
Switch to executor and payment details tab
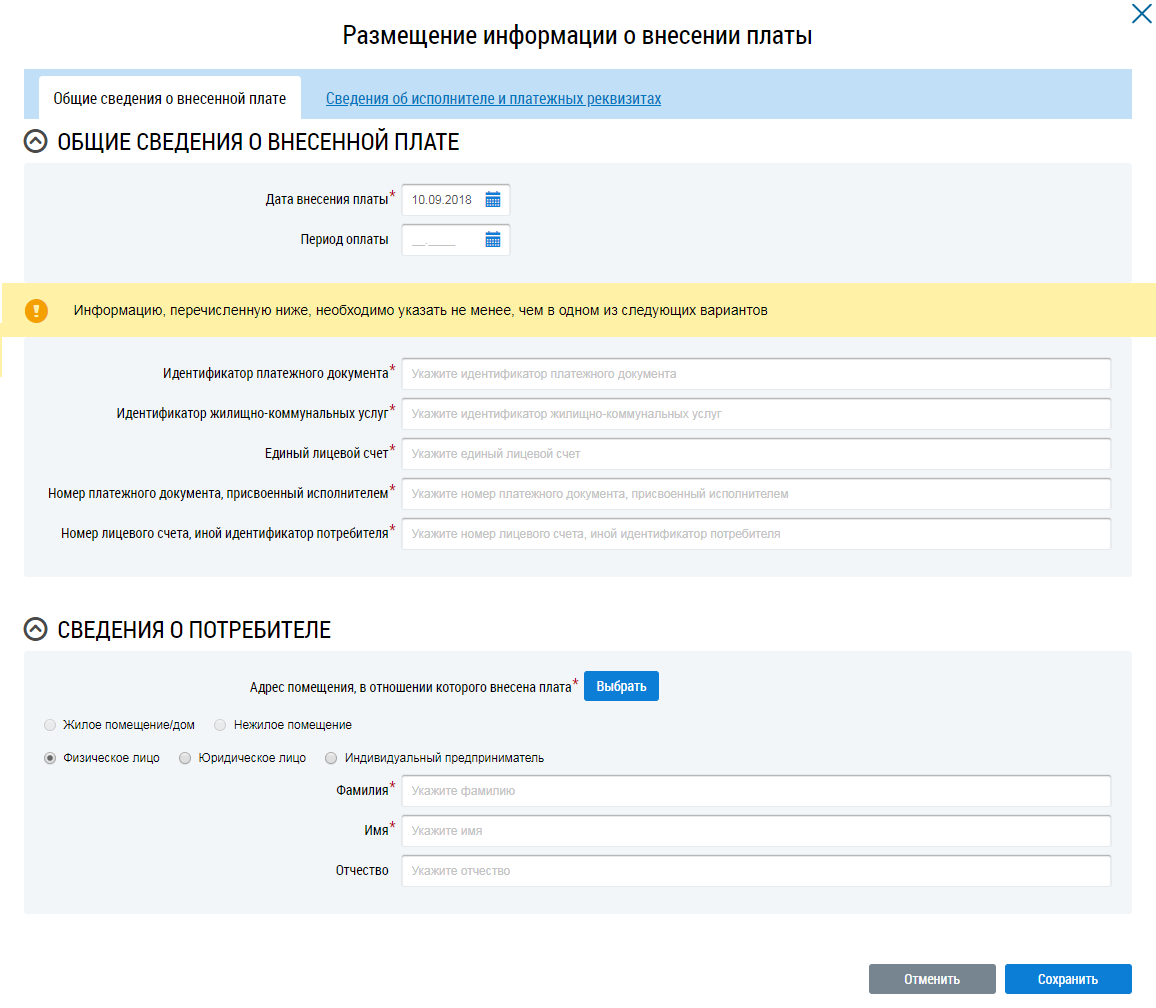(x=493, y=99)
